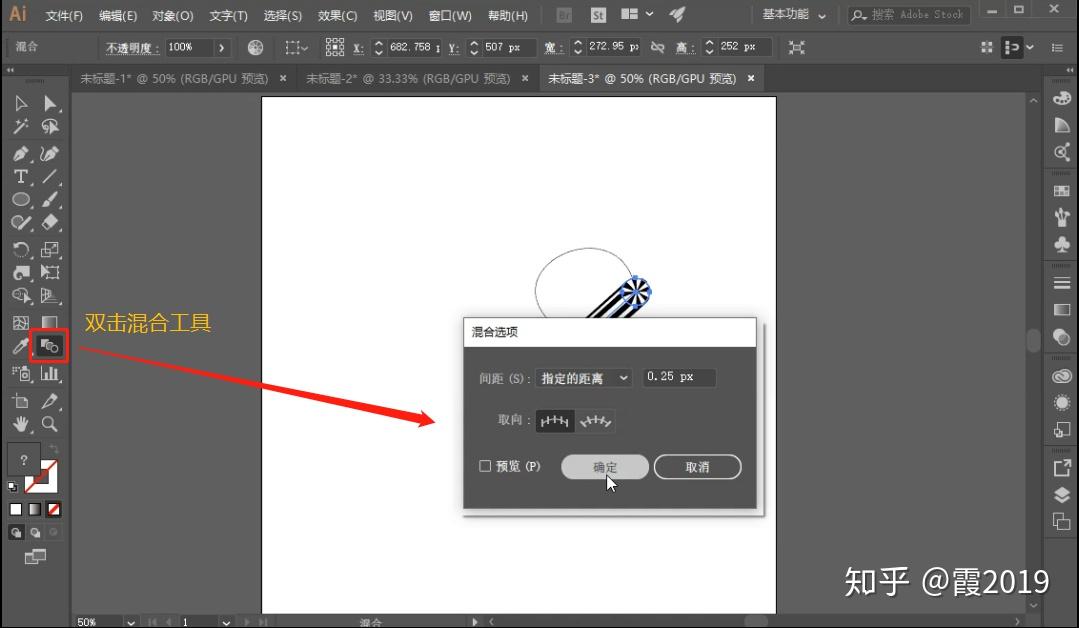This screenshot has height=628, width=1079.
Task: Select the Hand tool
Action: coord(21,424)
